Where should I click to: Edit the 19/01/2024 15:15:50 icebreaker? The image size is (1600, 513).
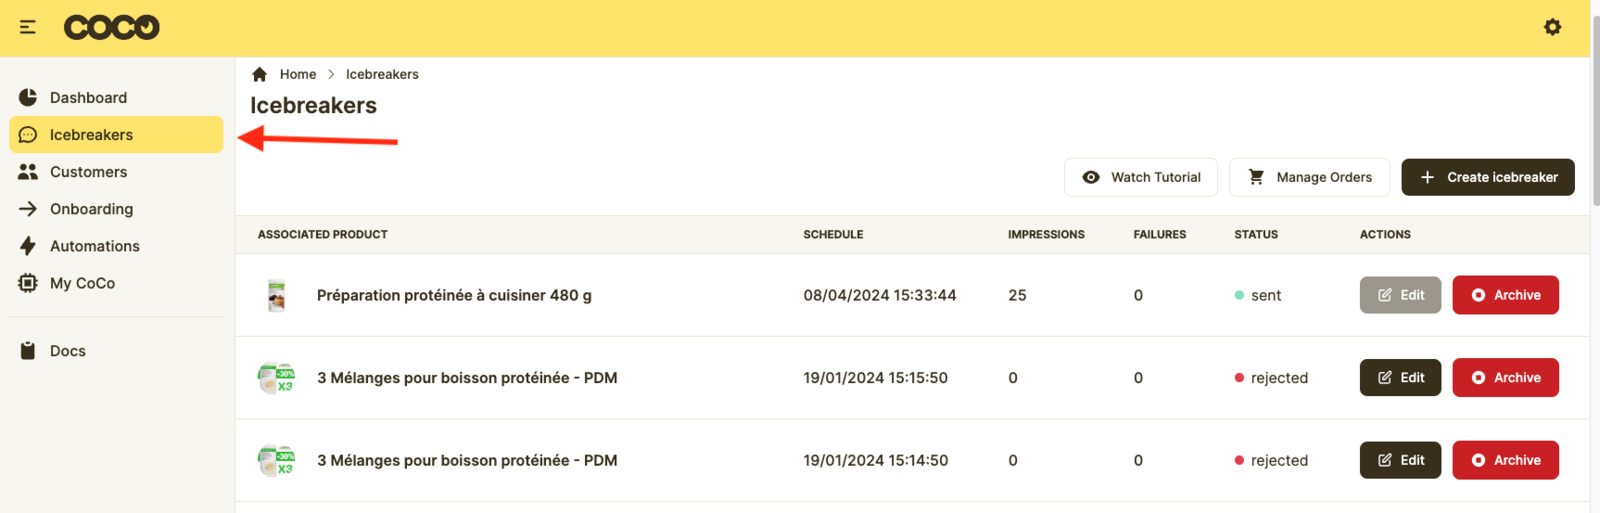(x=1400, y=378)
